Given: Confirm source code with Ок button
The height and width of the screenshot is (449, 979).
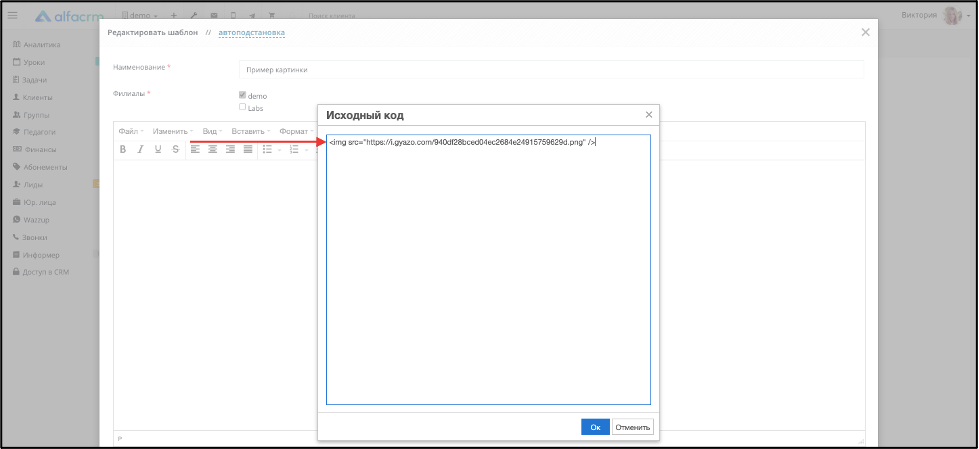Looking at the screenshot, I should pos(595,427).
